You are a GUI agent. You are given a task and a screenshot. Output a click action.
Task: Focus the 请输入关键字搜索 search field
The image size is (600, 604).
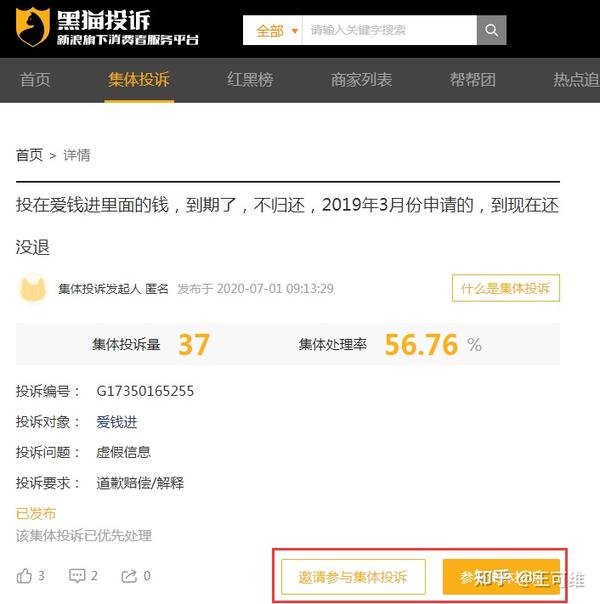(x=390, y=30)
